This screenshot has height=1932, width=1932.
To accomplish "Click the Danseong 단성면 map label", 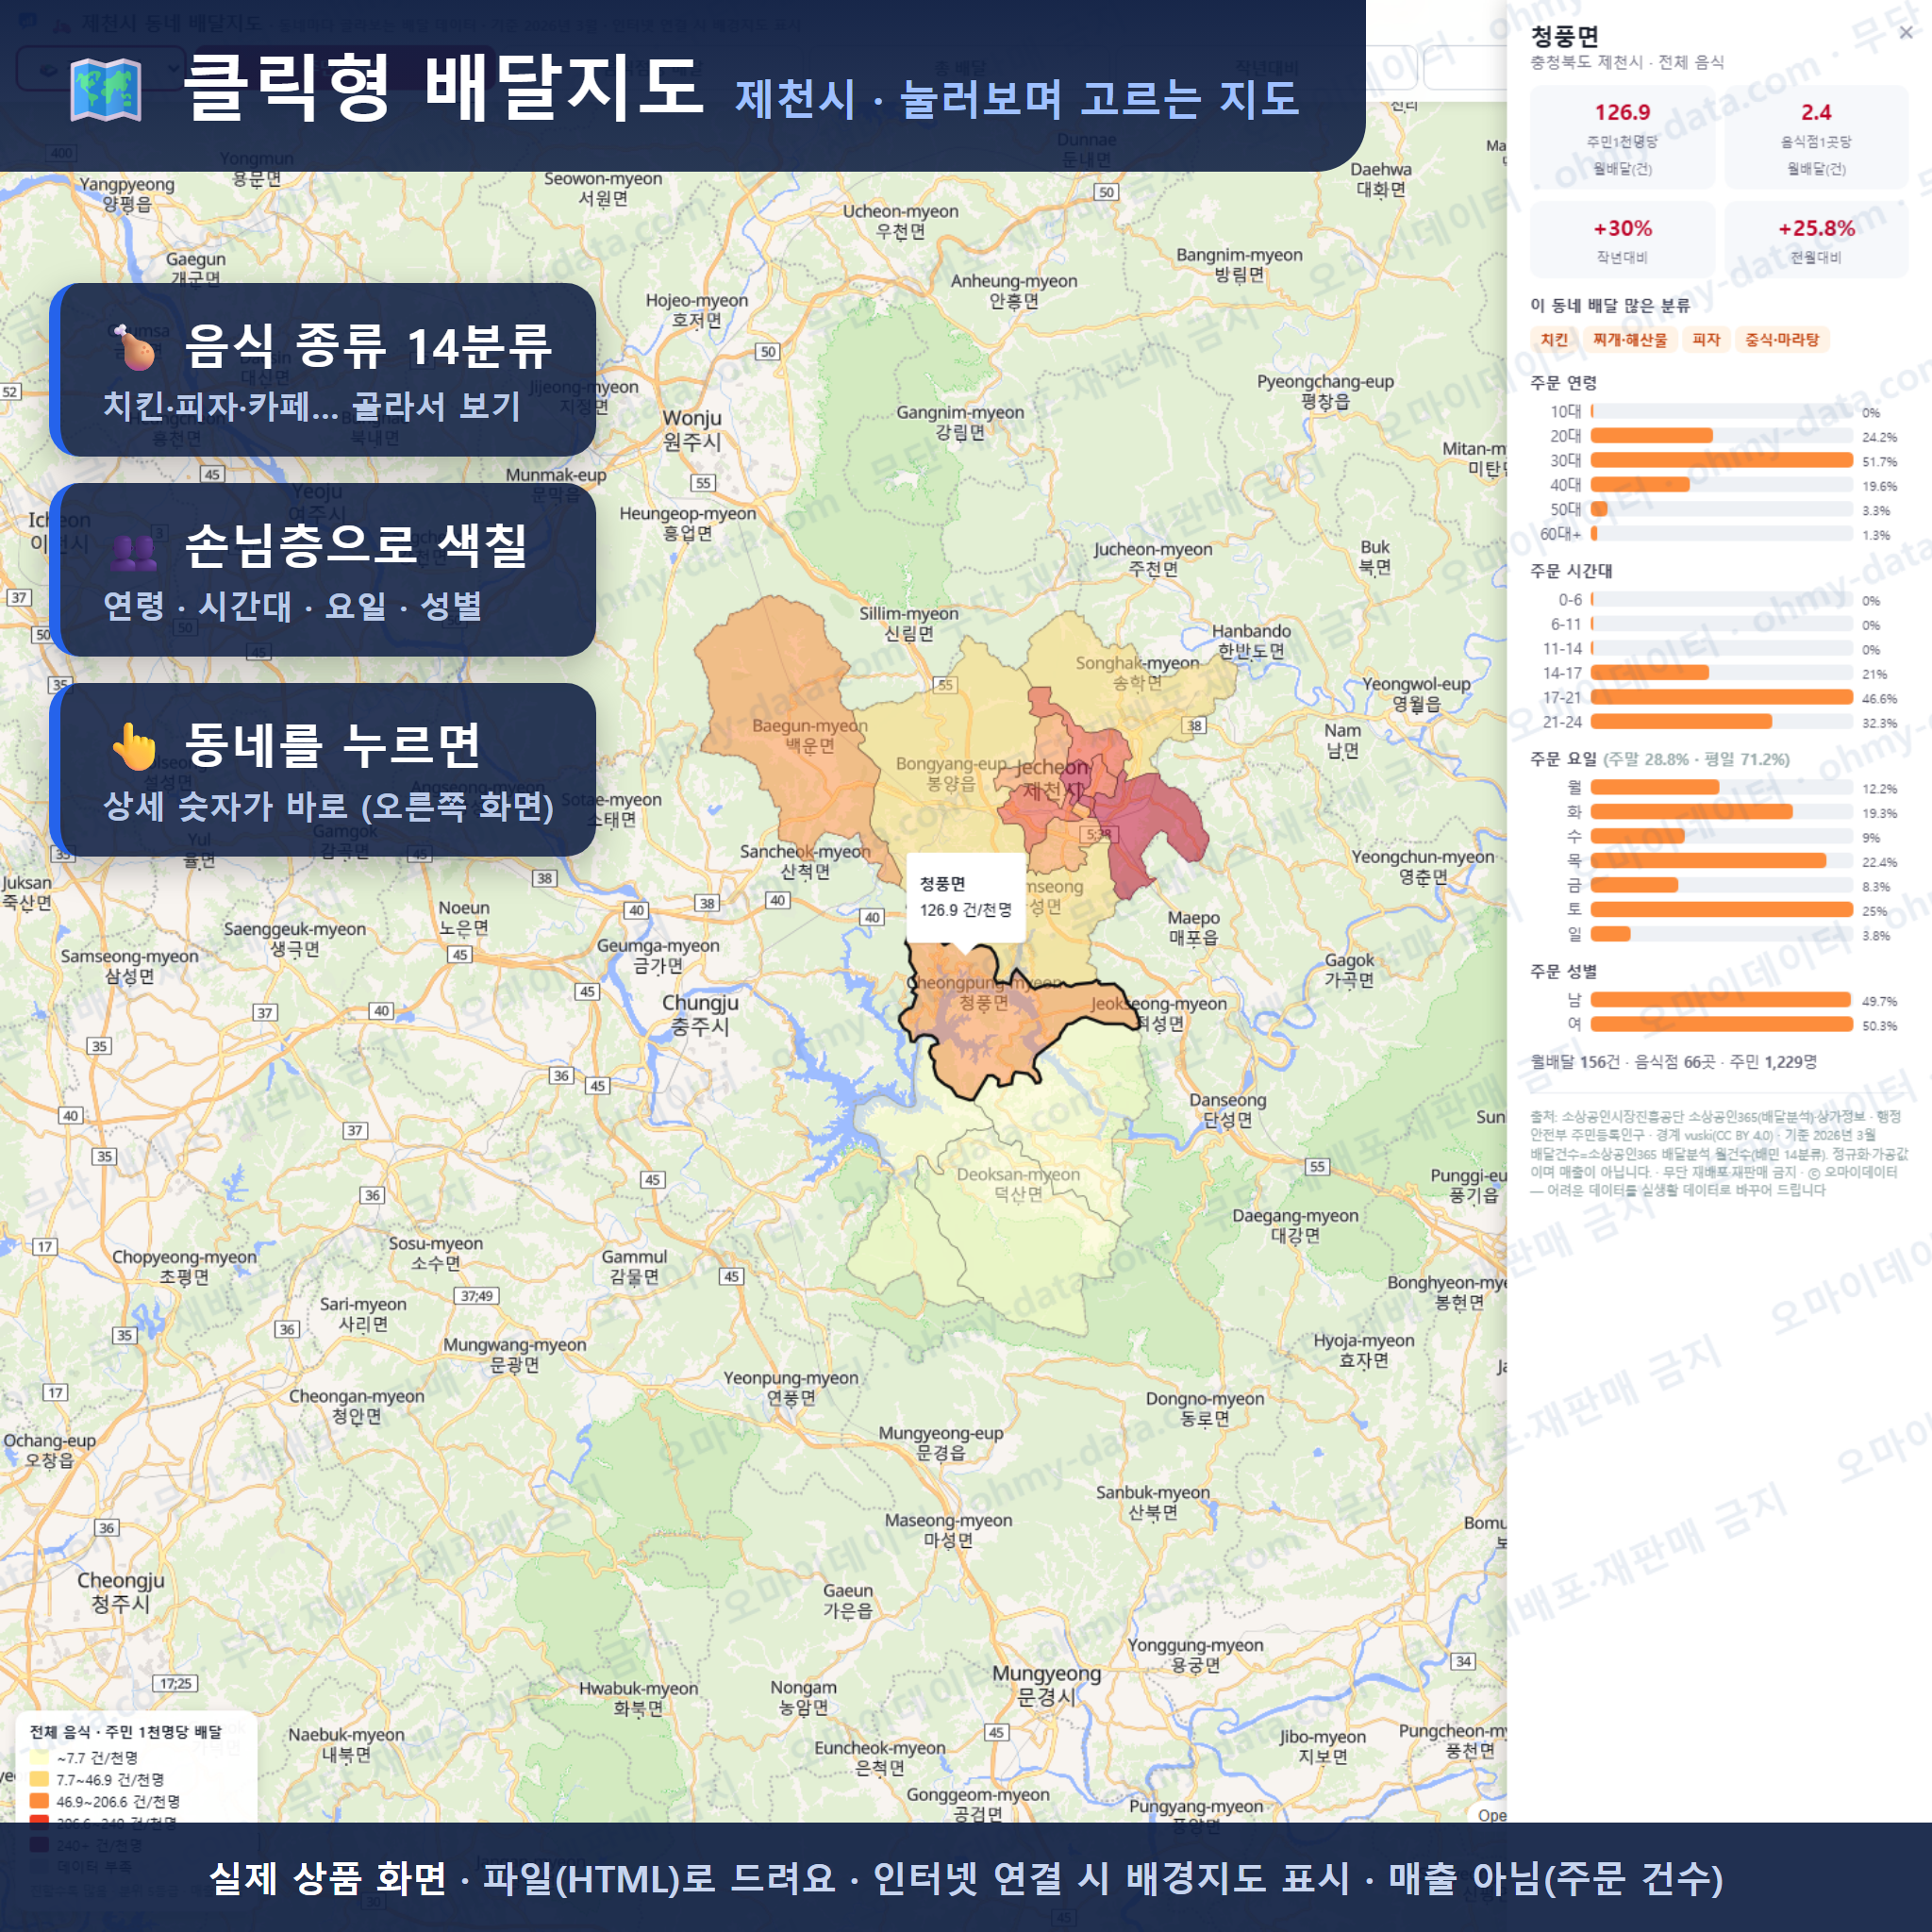I will [x=1228, y=1110].
